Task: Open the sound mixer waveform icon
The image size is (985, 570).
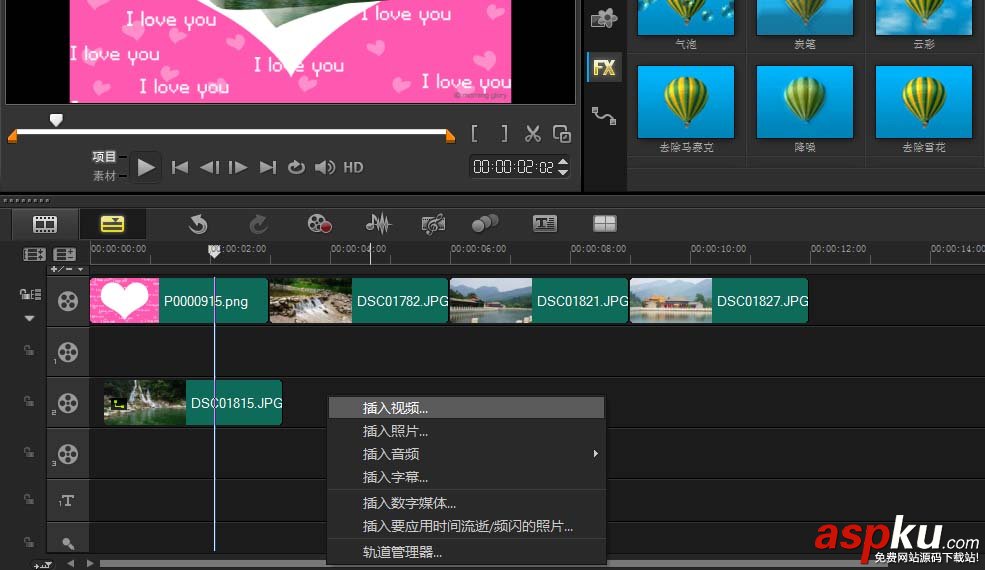Action: point(378,224)
